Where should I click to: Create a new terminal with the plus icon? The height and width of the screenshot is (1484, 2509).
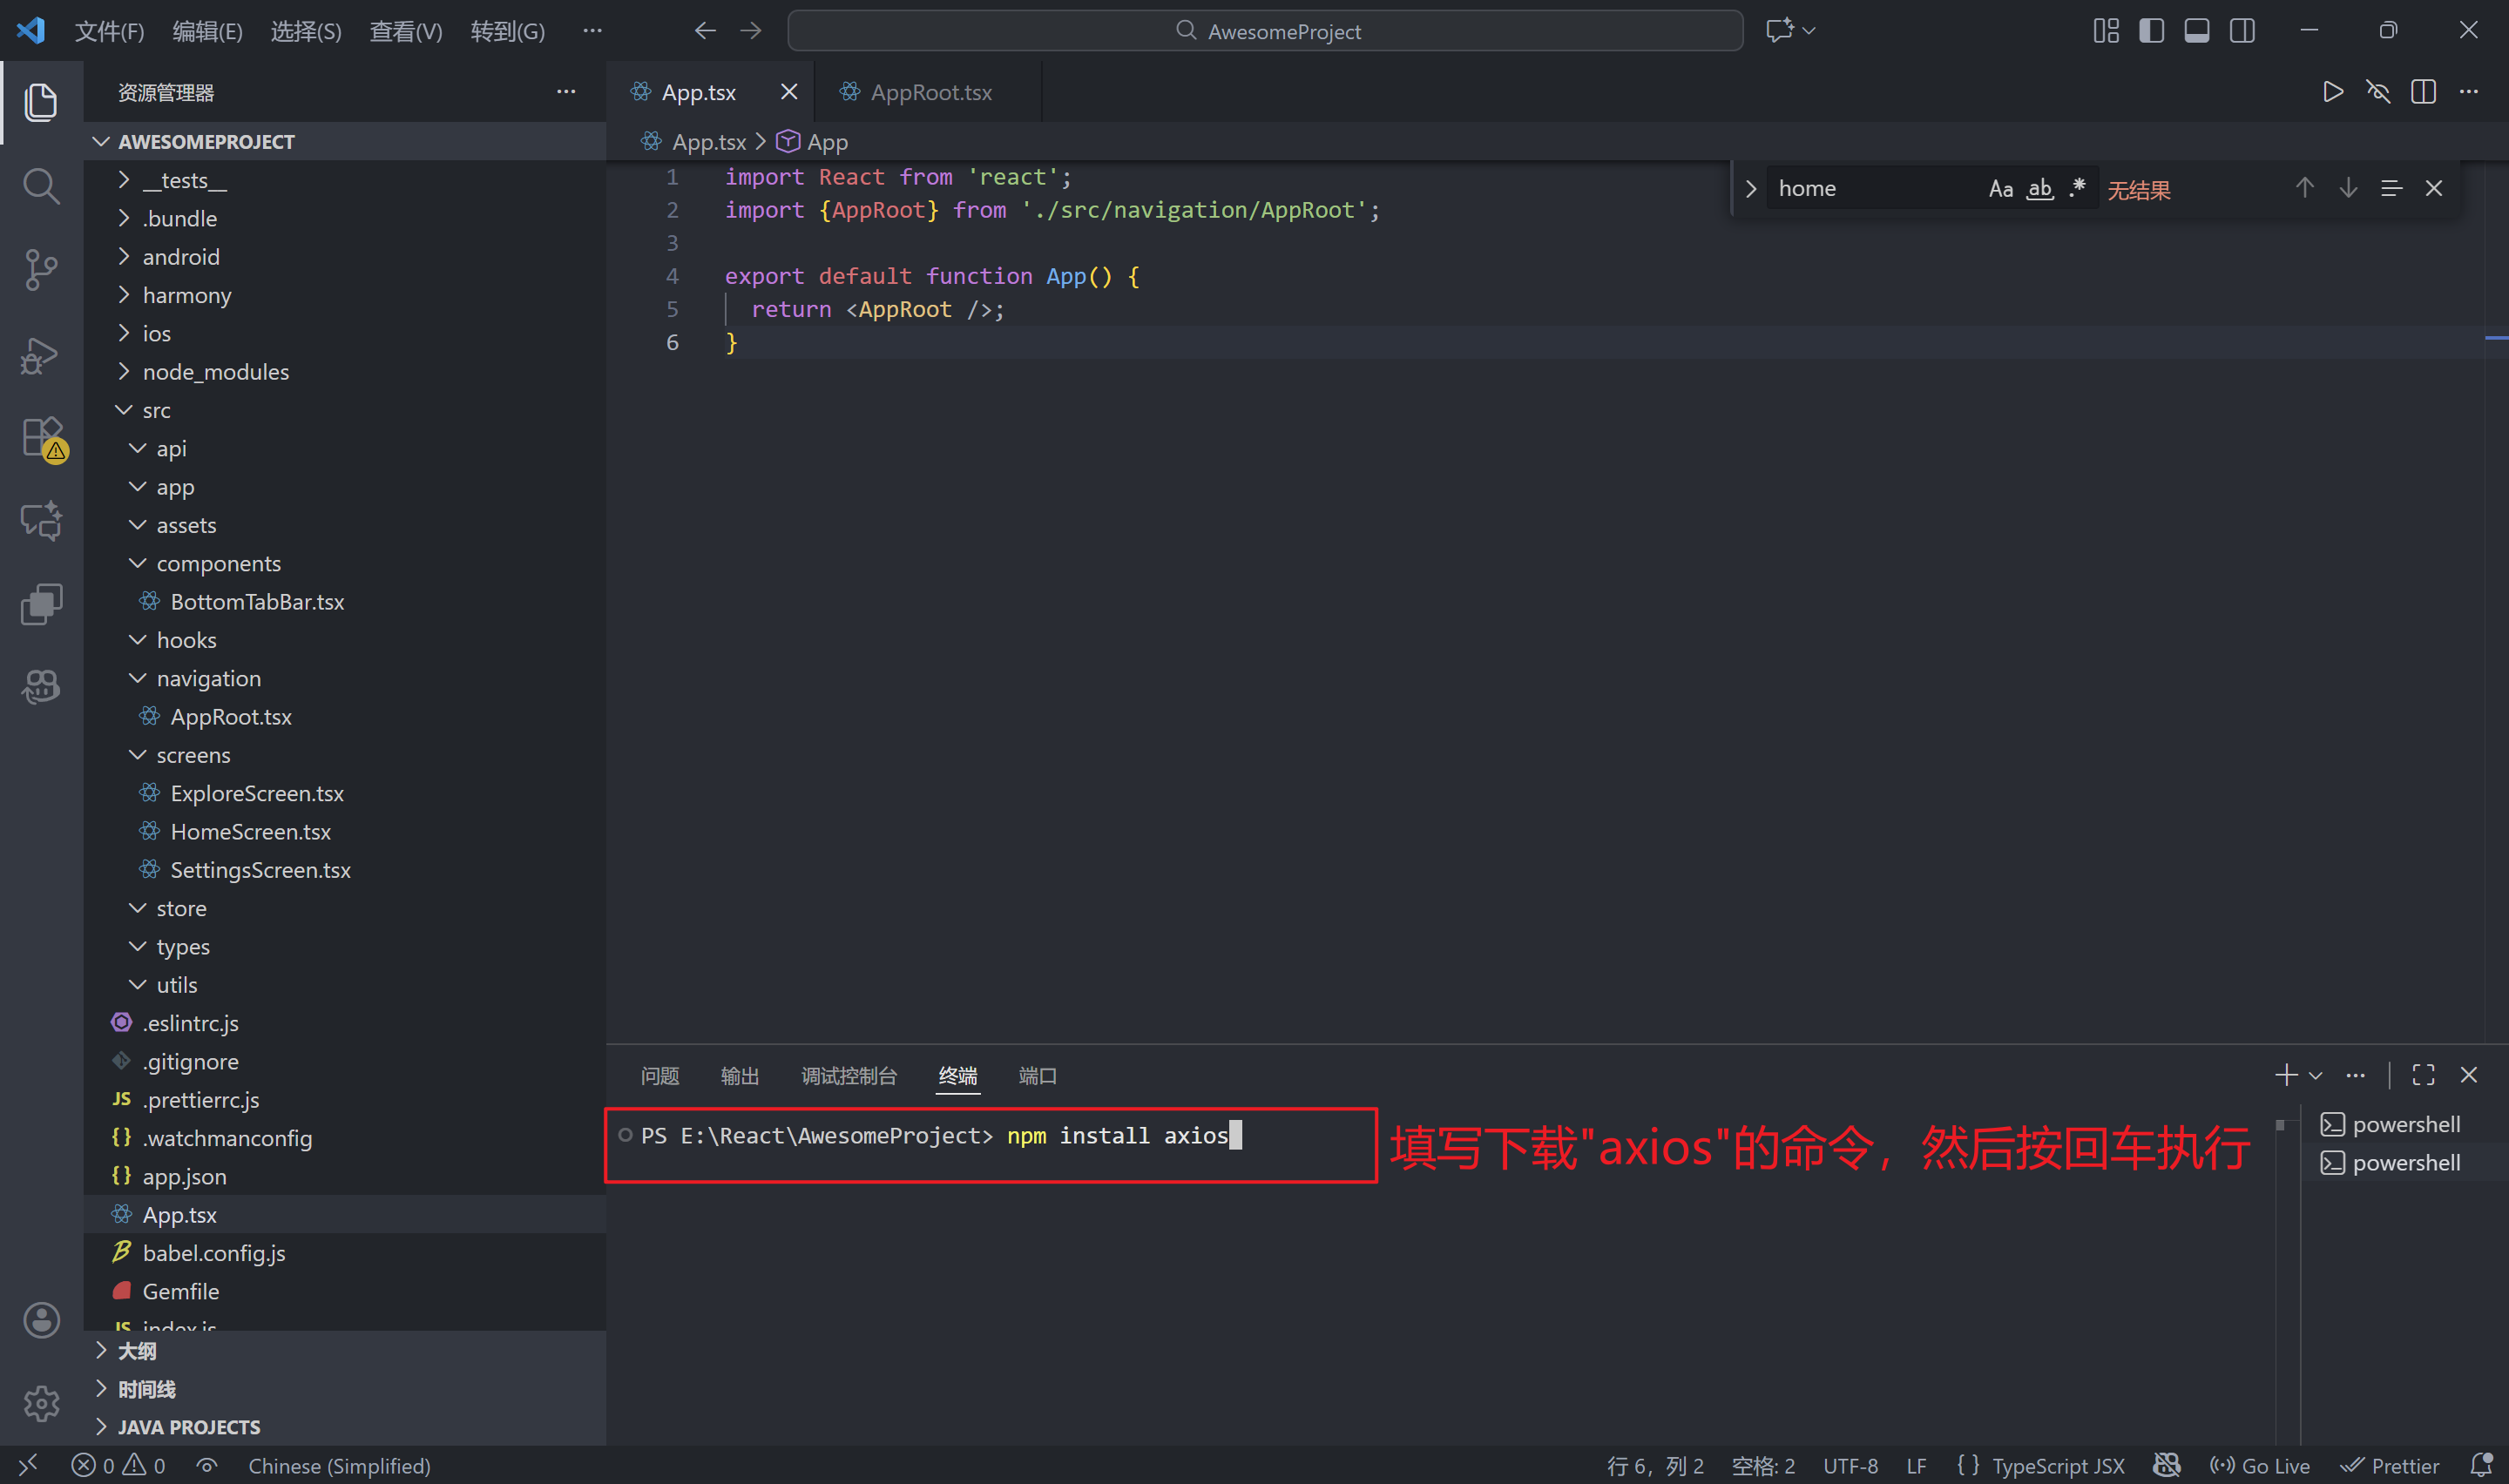pos(2287,1074)
